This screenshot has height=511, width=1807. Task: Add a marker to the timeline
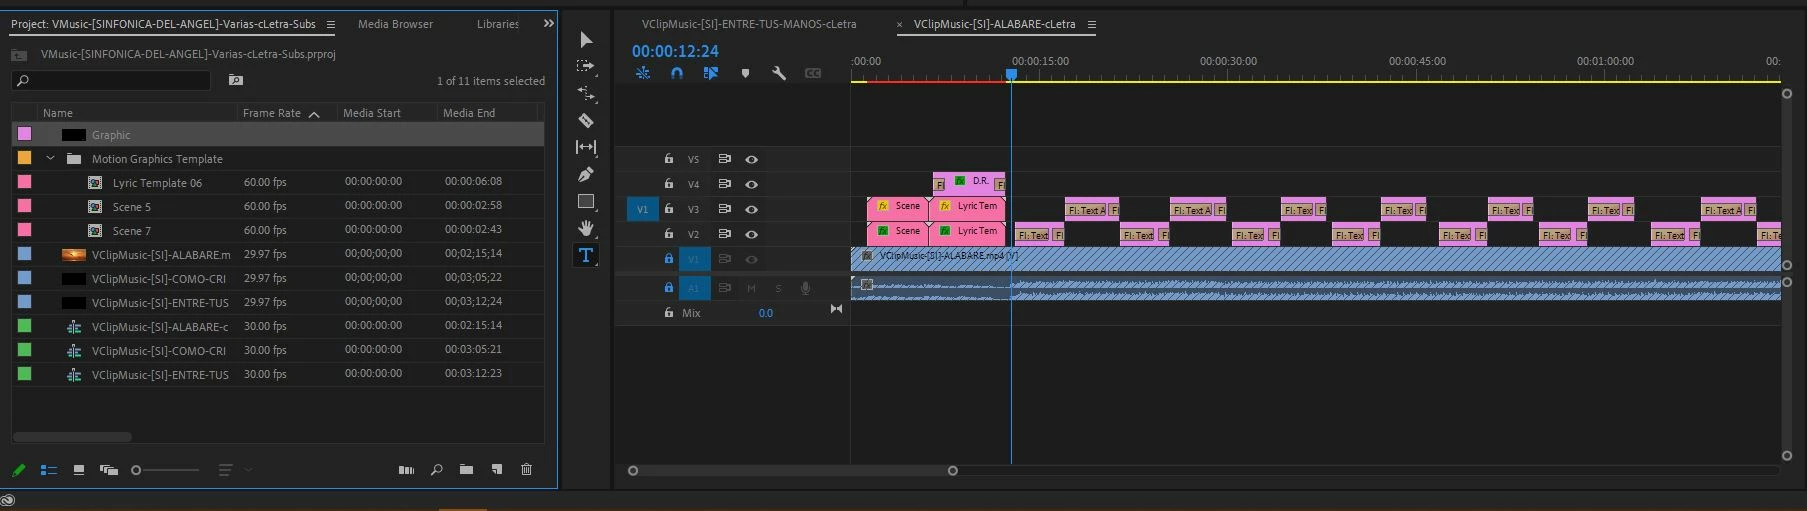745,73
